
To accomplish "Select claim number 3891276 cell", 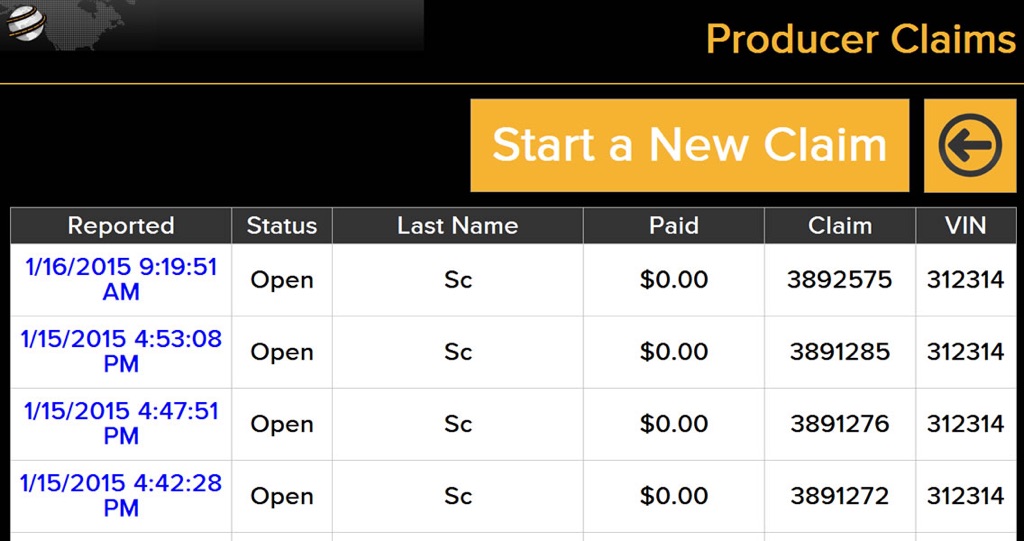I will (x=840, y=424).
